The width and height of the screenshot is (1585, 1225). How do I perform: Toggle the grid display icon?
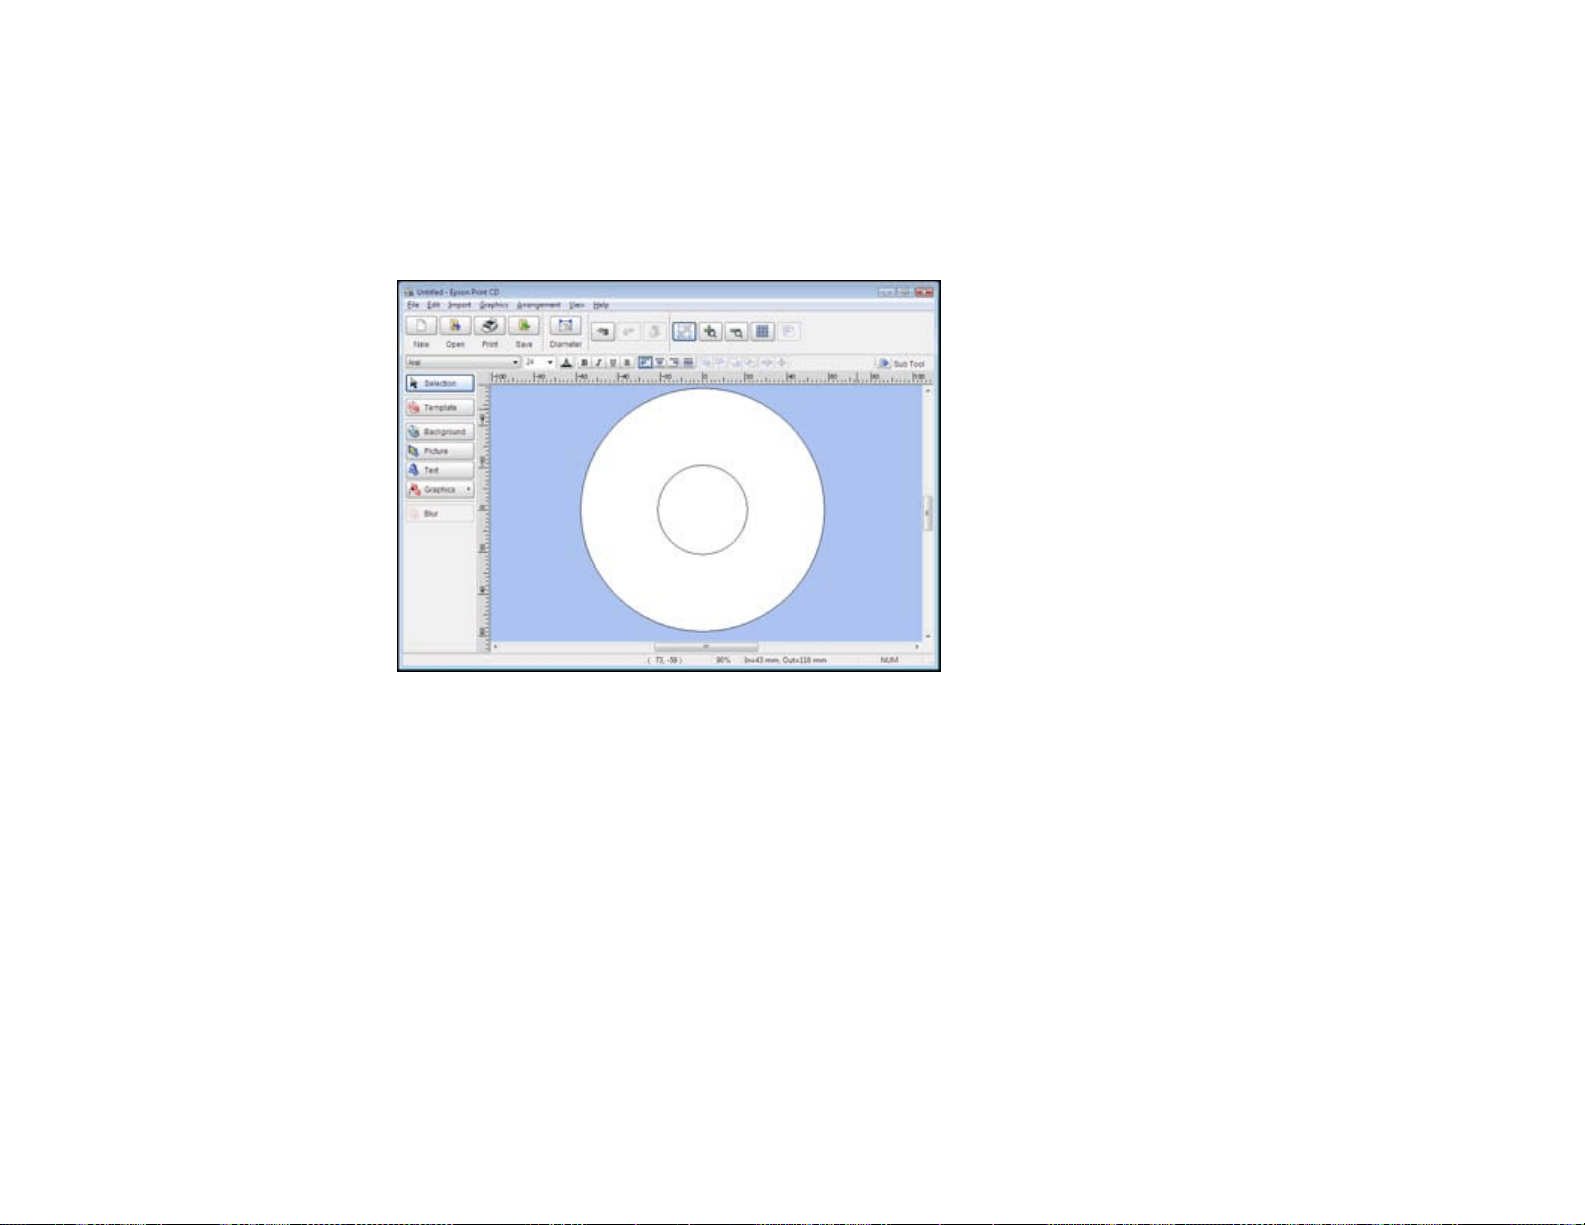[762, 331]
